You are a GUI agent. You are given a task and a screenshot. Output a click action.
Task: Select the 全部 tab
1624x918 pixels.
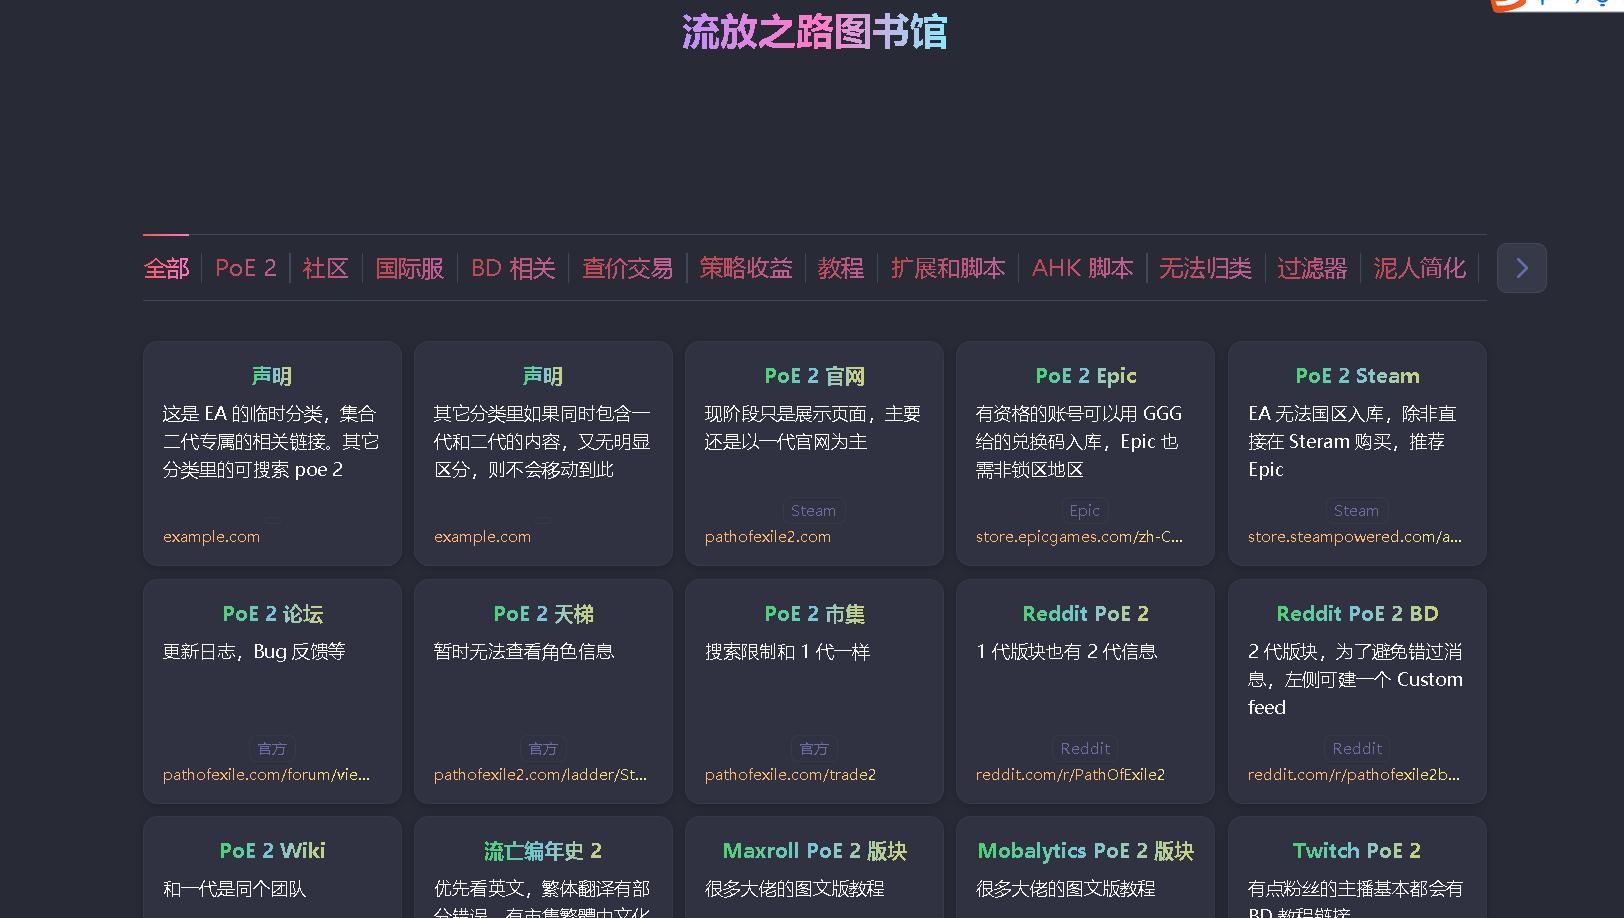coord(166,268)
